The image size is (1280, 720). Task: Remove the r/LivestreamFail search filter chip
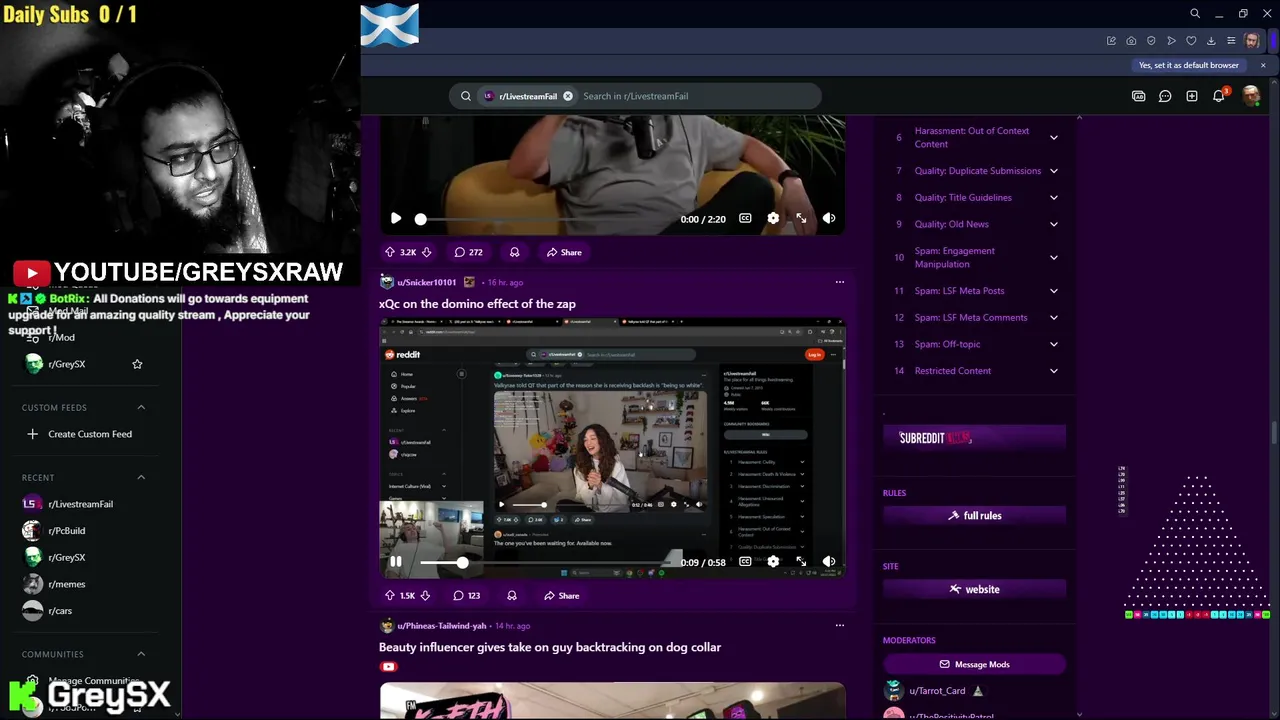pyautogui.click(x=568, y=96)
